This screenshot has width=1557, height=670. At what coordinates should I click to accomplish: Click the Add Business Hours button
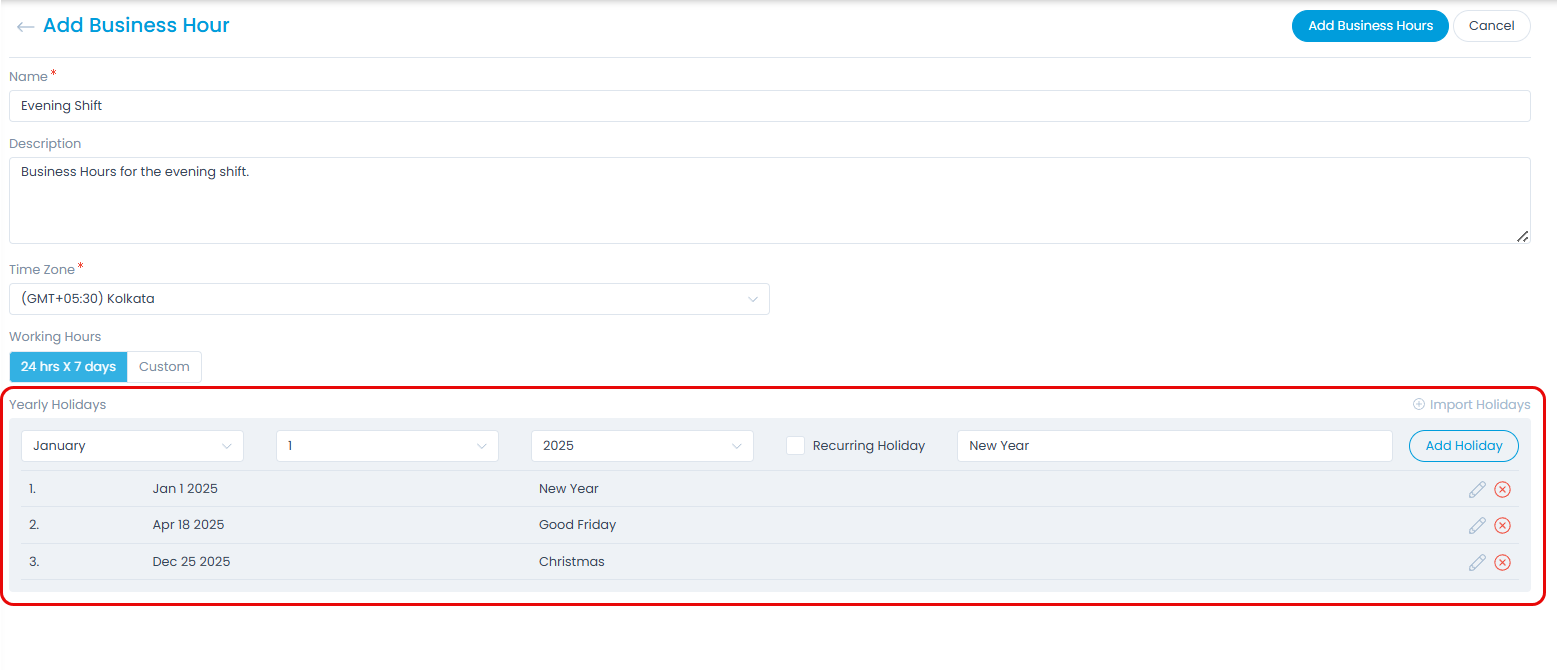tap(1370, 25)
